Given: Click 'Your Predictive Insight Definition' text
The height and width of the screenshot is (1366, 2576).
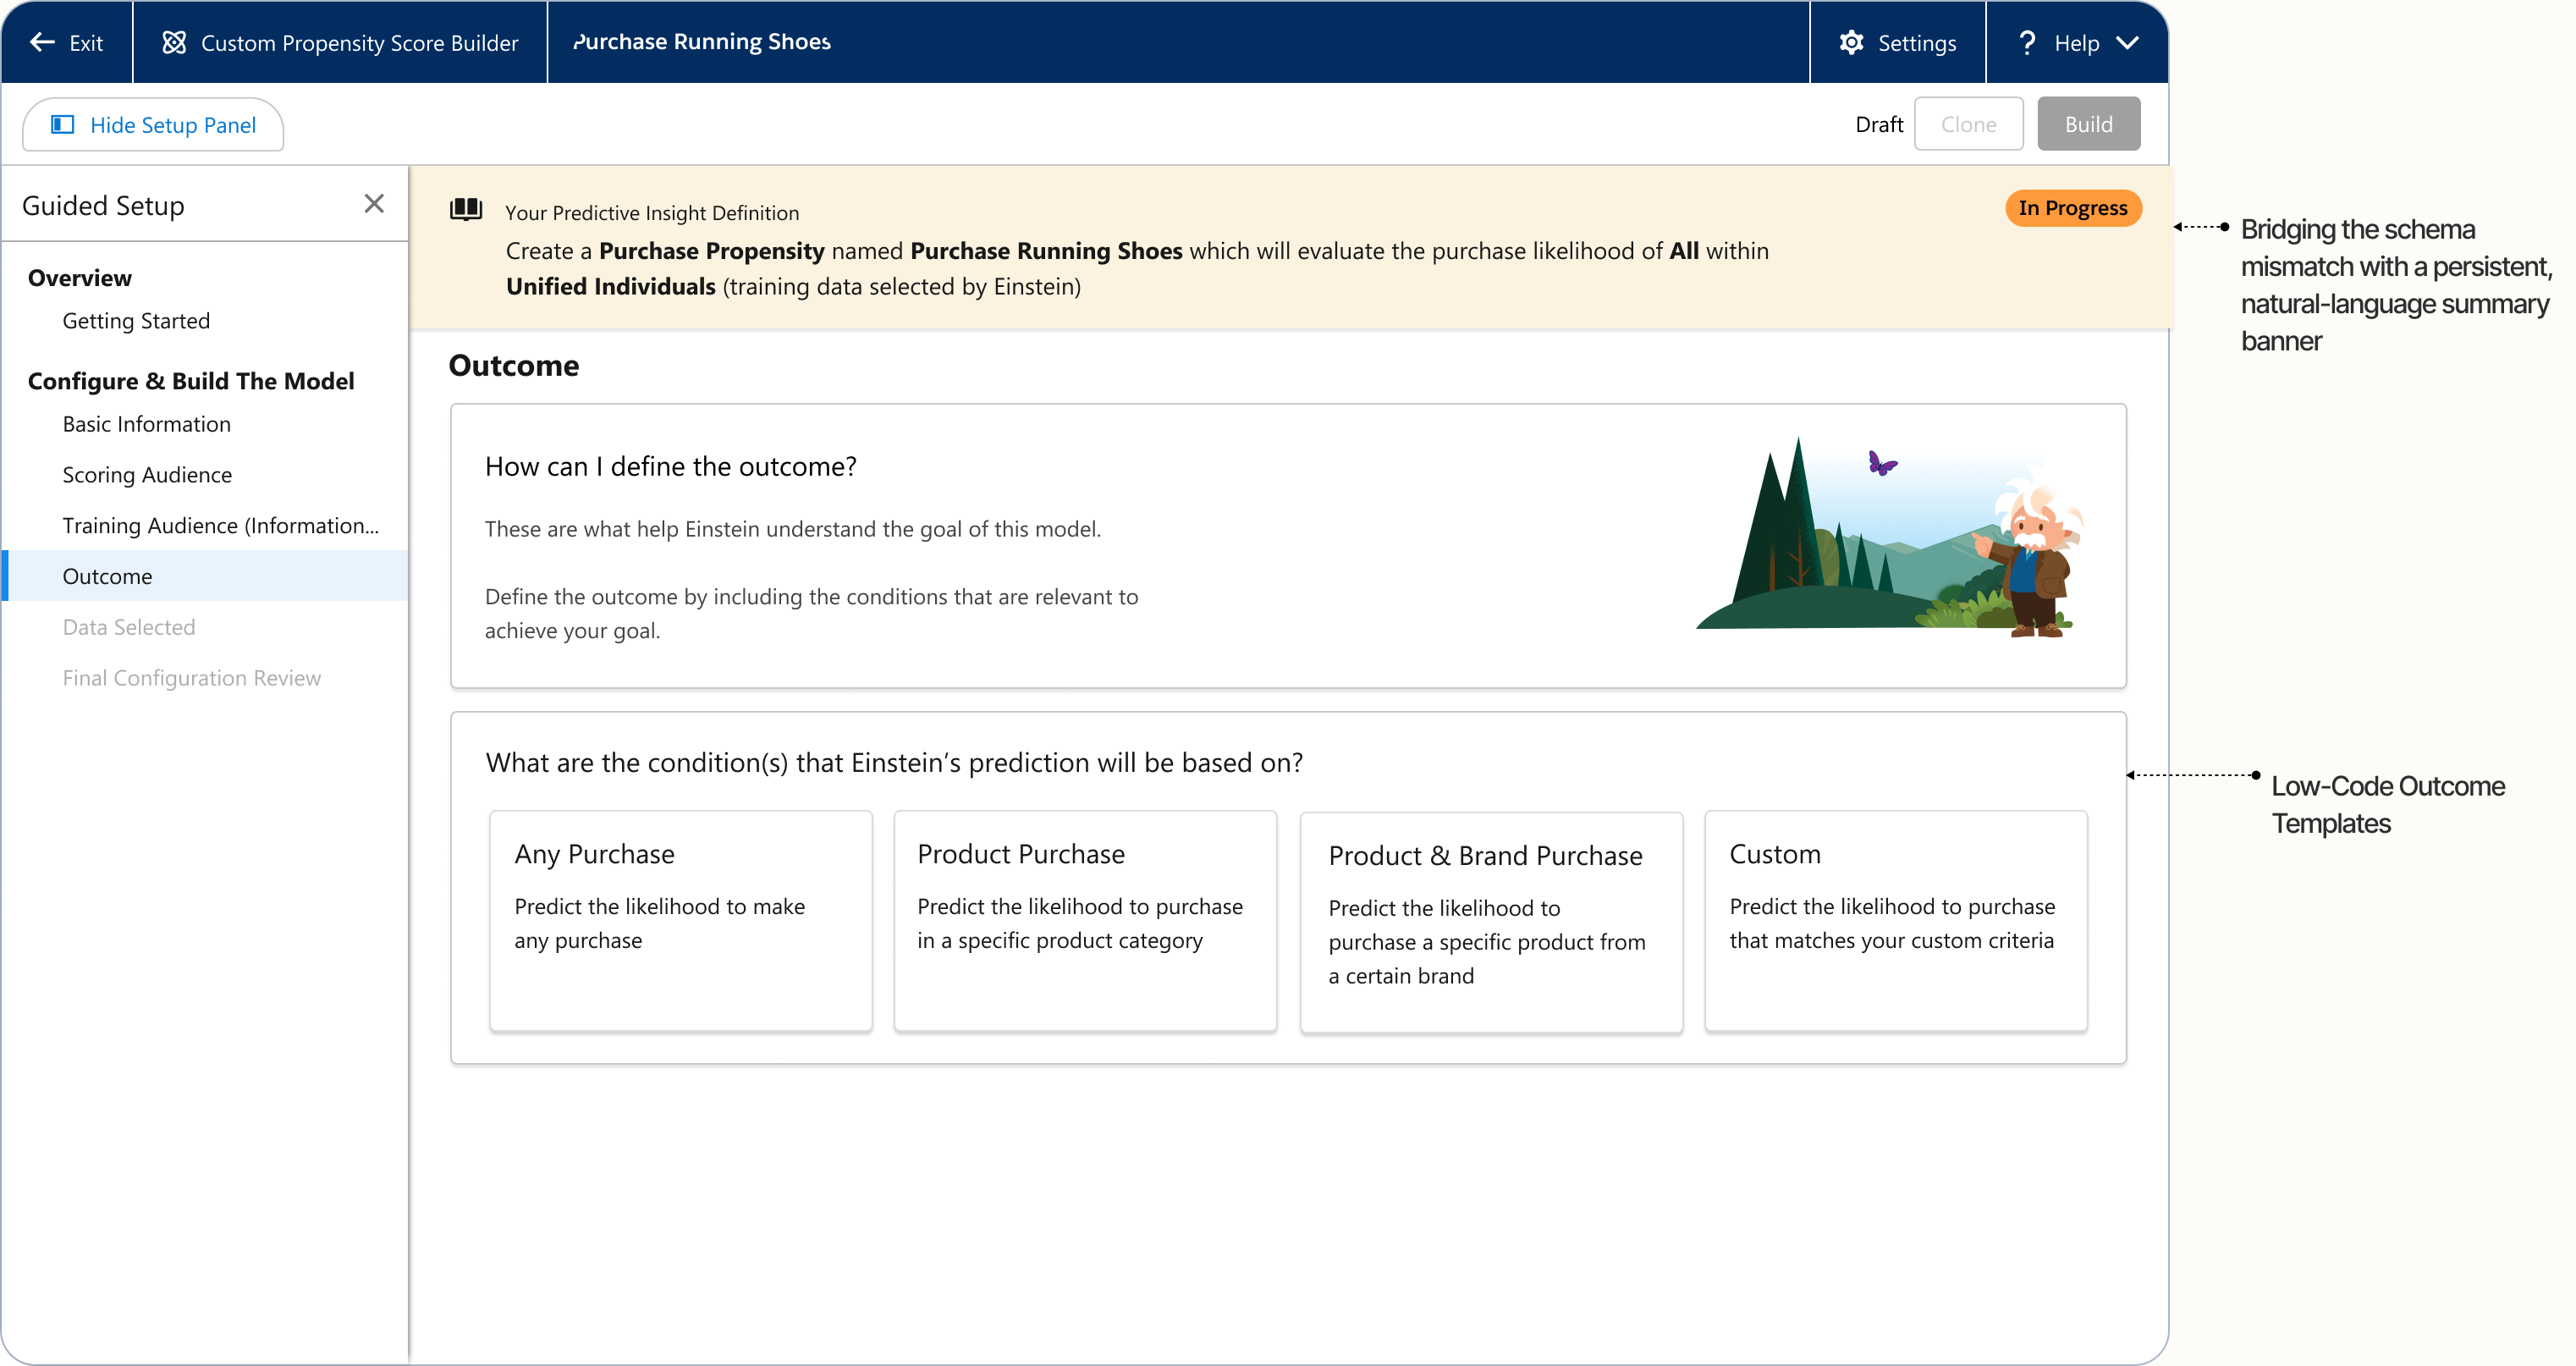Looking at the screenshot, I should [652, 213].
